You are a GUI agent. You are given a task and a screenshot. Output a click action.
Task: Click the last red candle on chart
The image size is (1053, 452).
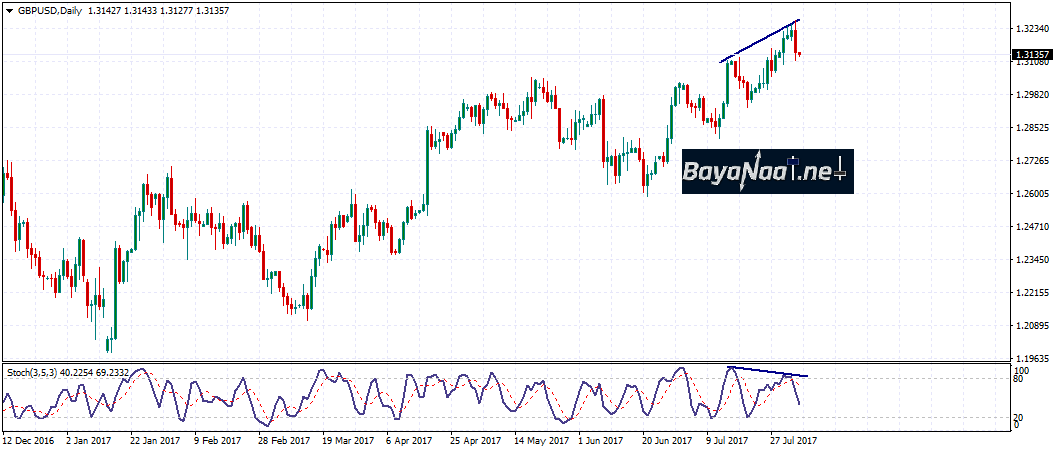pos(799,54)
